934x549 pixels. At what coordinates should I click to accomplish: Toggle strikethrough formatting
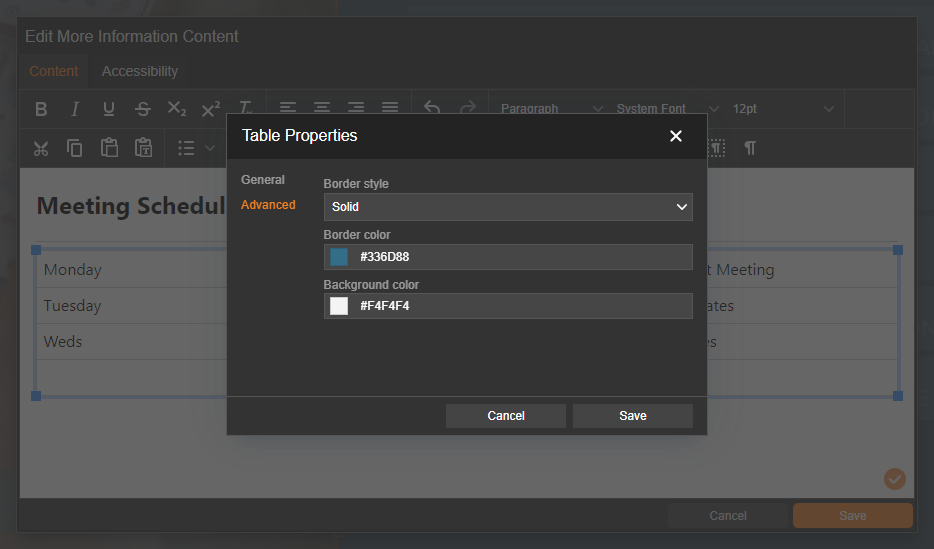pos(143,109)
